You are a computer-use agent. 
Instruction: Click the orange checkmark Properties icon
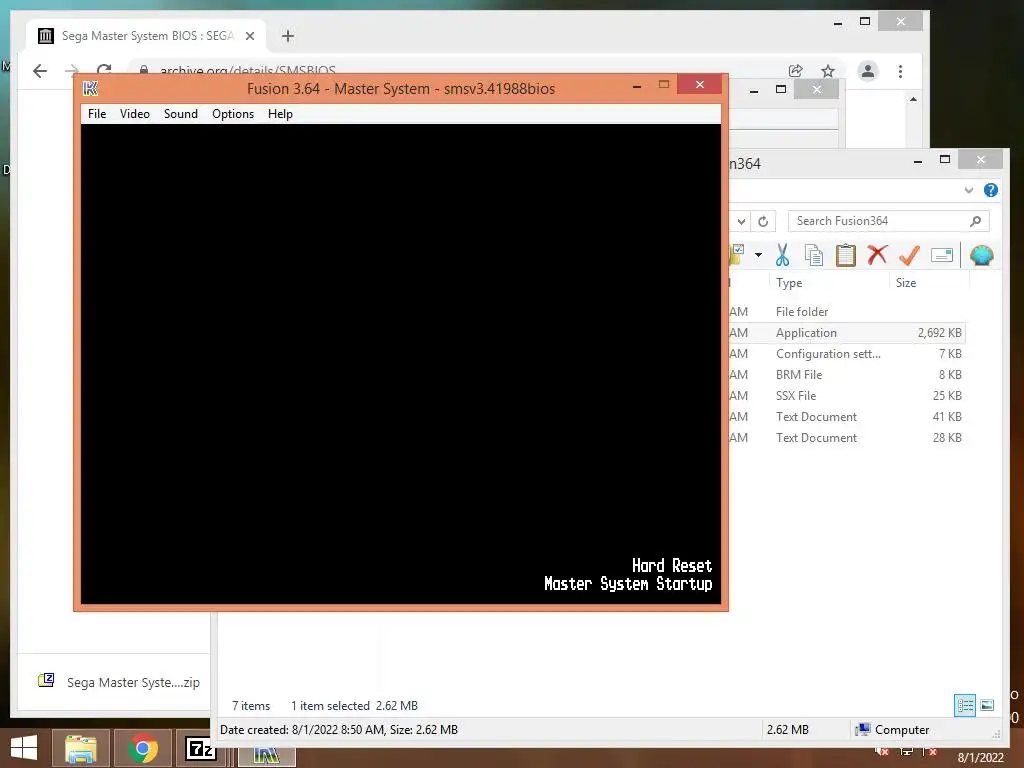[909, 255]
